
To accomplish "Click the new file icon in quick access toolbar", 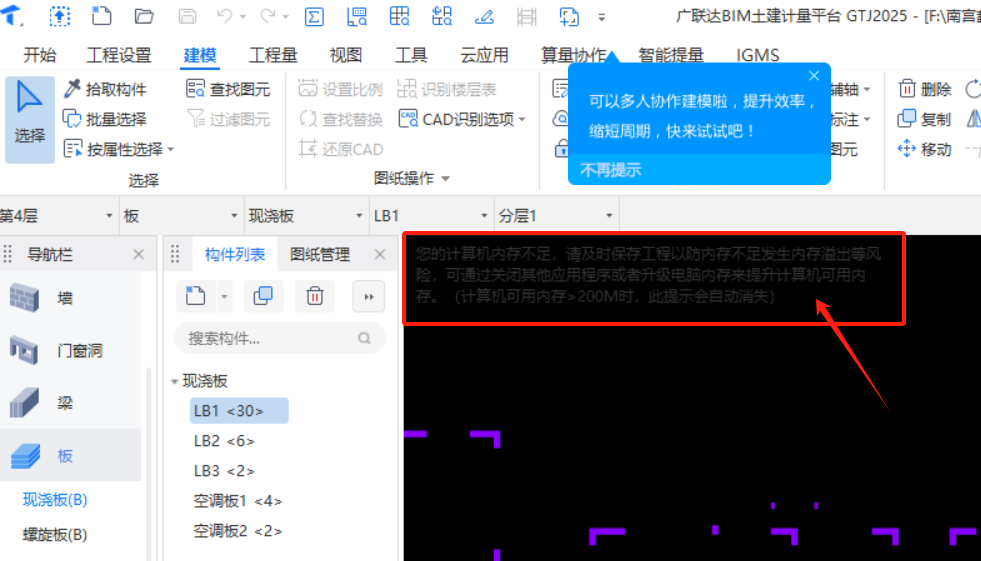I will (x=101, y=16).
